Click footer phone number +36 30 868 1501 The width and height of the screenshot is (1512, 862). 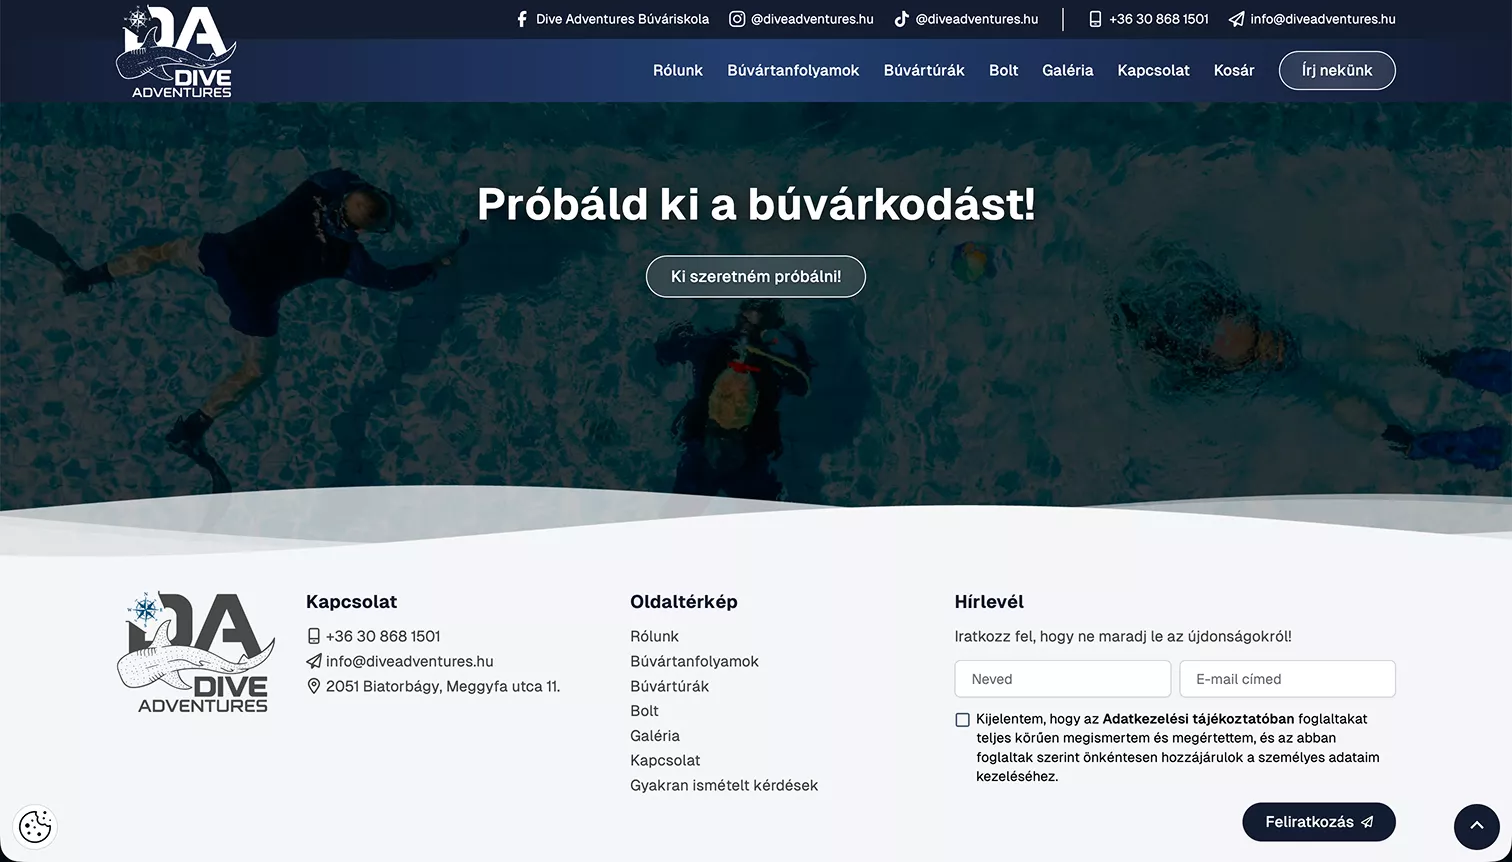coord(383,636)
